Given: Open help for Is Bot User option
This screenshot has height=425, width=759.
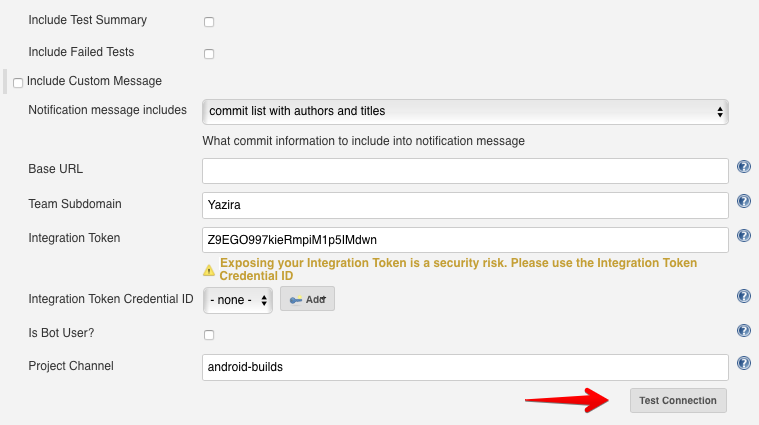Looking at the screenshot, I should pos(744,331).
